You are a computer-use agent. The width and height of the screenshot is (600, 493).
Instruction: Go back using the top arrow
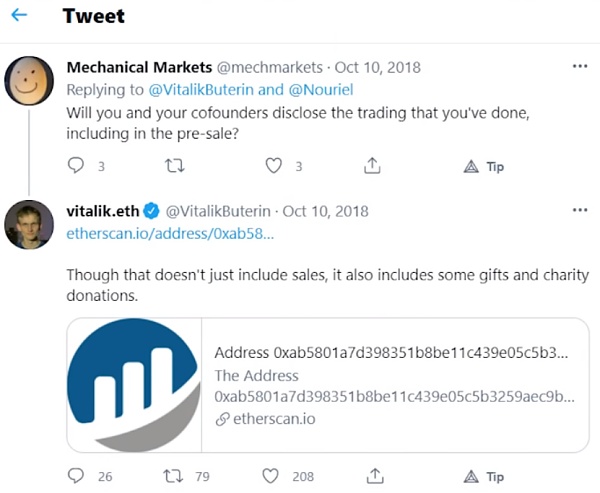pyautogui.click(x=20, y=16)
